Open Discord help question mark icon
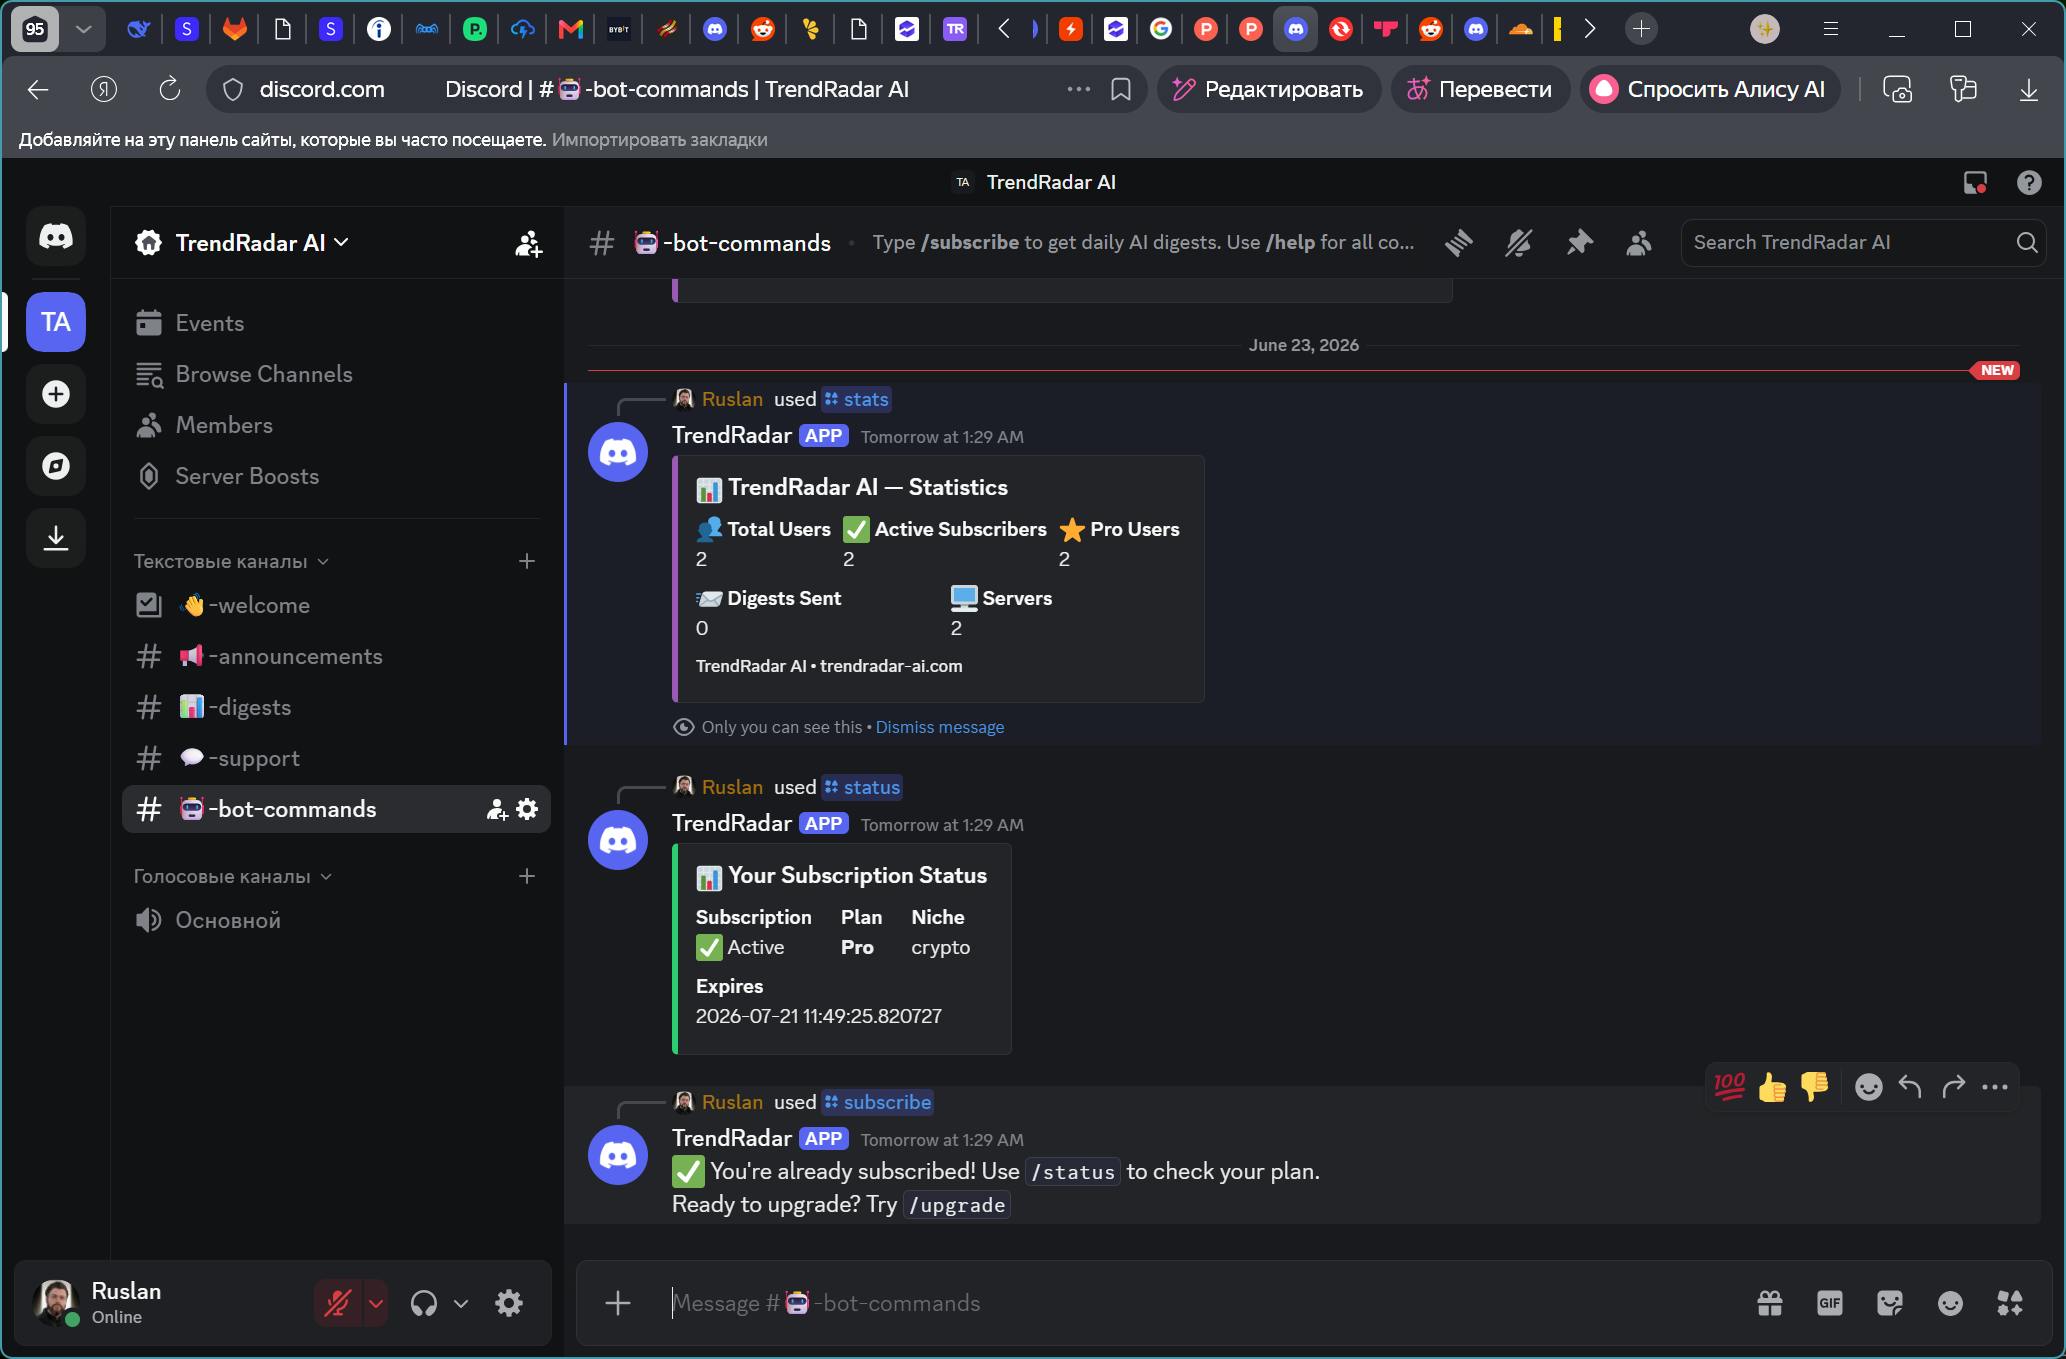This screenshot has height=1359, width=2066. point(2029,182)
